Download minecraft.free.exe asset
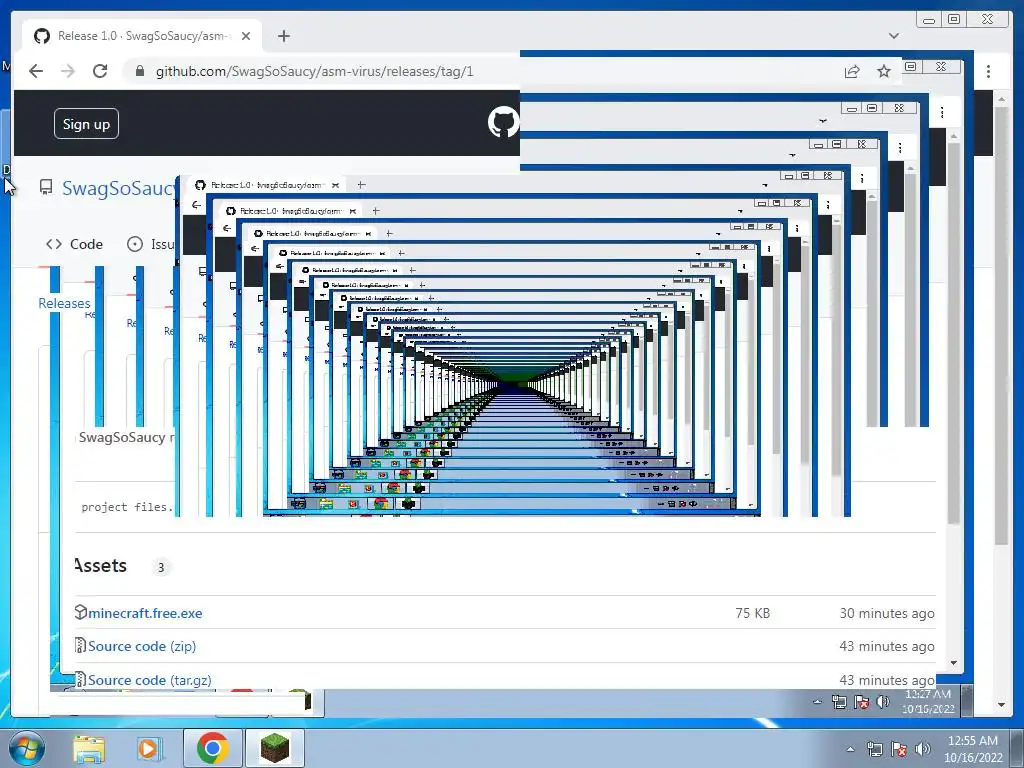The width and height of the screenshot is (1024, 768). click(145, 613)
